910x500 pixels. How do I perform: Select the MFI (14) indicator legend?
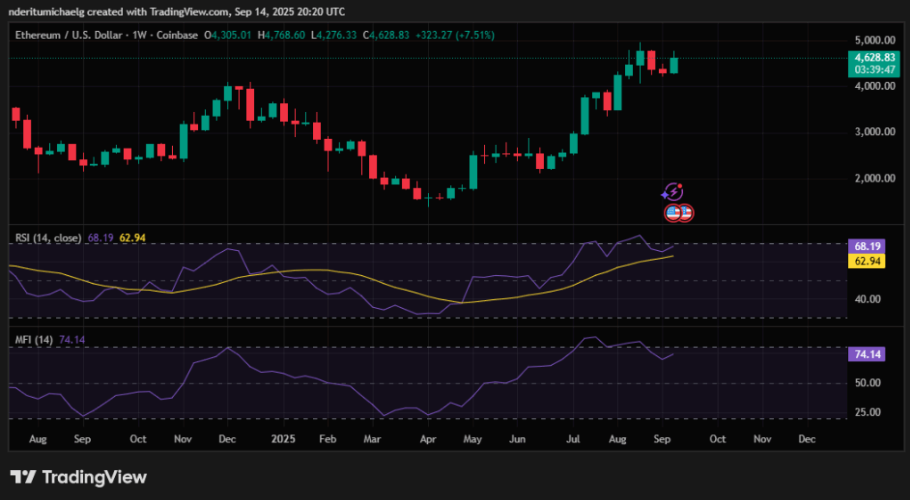click(x=33, y=341)
